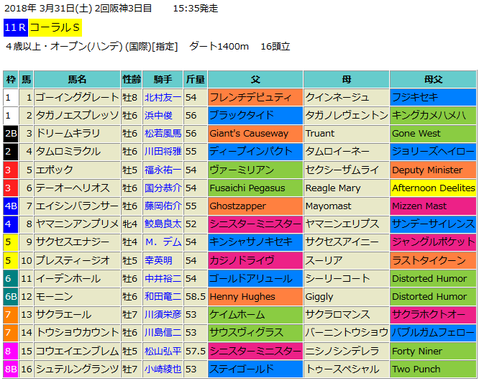Select horse name プレスティージオ

pos(72,260)
